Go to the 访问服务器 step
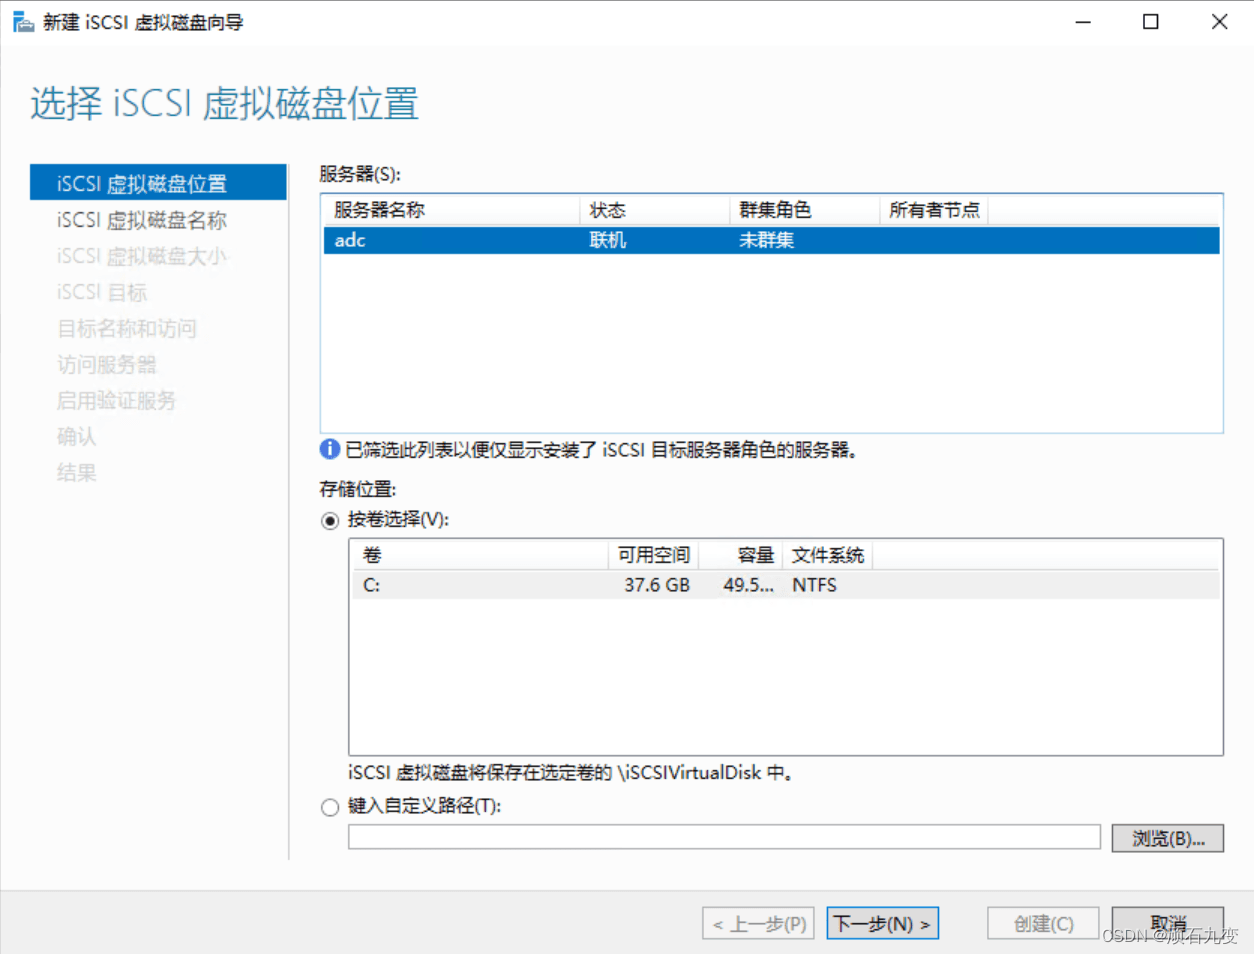 coord(107,364)
